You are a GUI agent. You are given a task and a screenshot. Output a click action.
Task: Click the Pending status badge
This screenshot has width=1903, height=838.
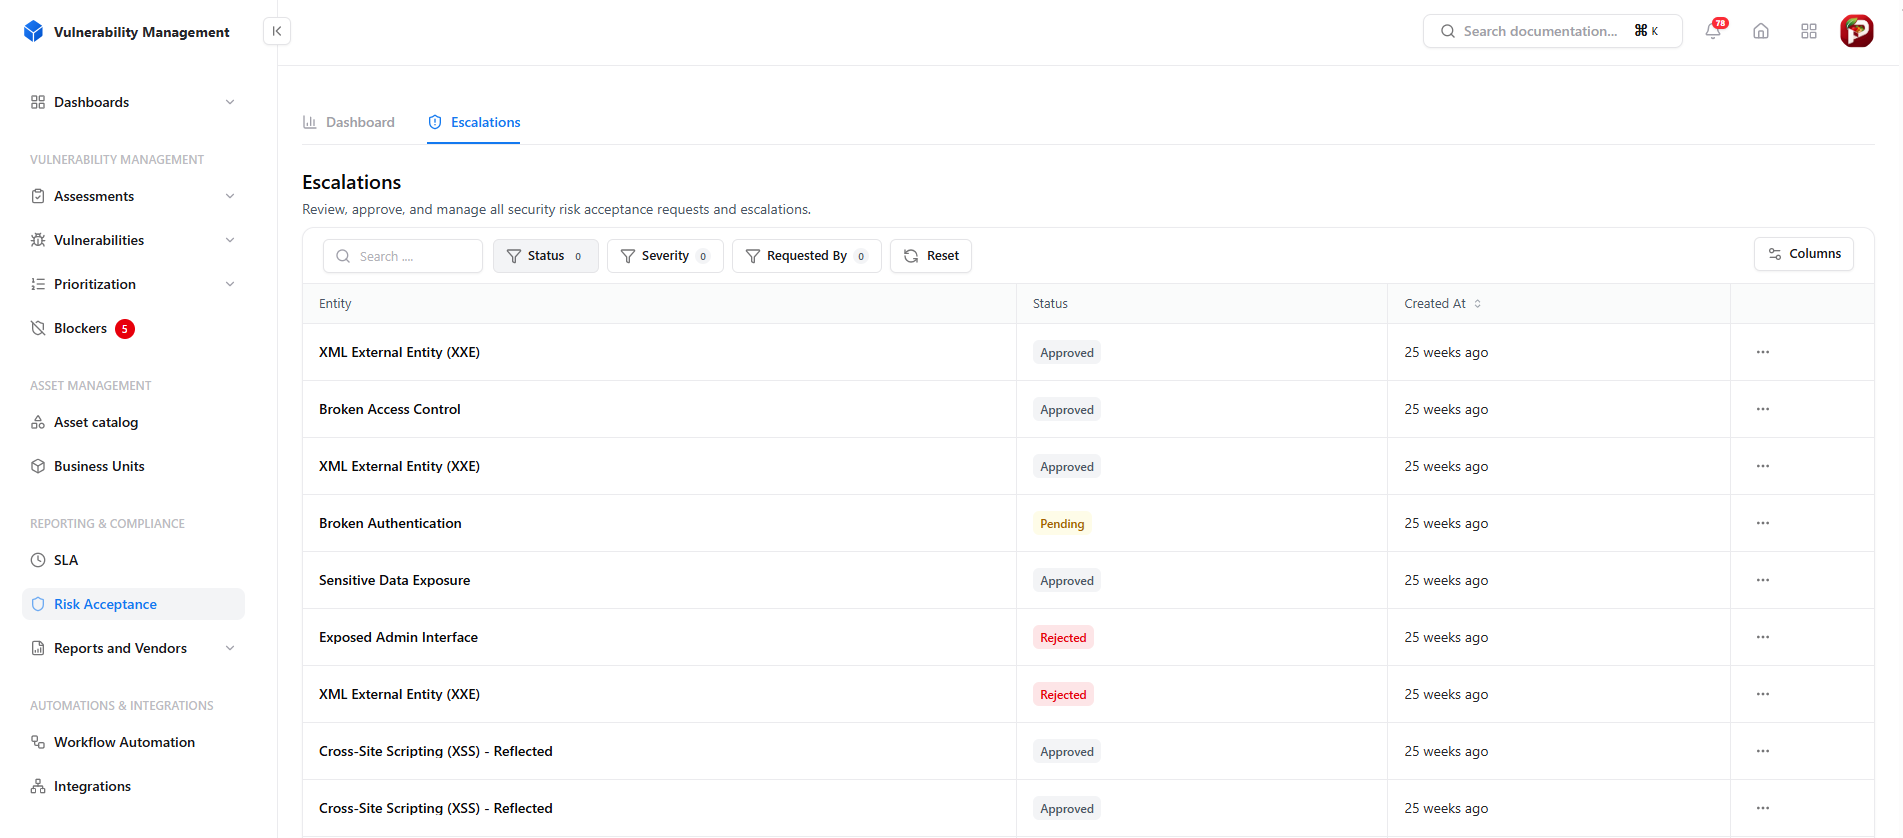[1062, 523]
